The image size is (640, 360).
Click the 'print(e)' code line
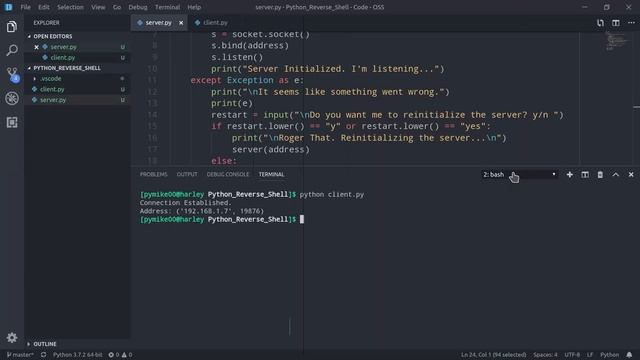click(232, 103)
